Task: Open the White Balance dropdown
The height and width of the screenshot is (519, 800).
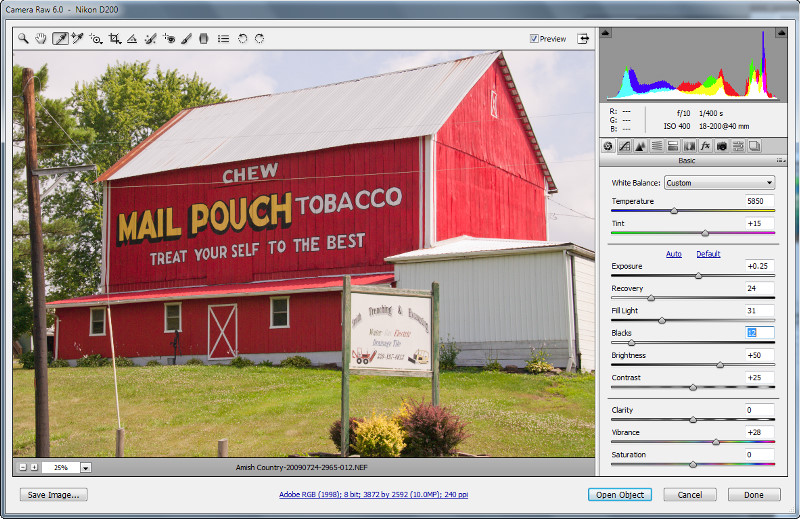Action: 719,183
